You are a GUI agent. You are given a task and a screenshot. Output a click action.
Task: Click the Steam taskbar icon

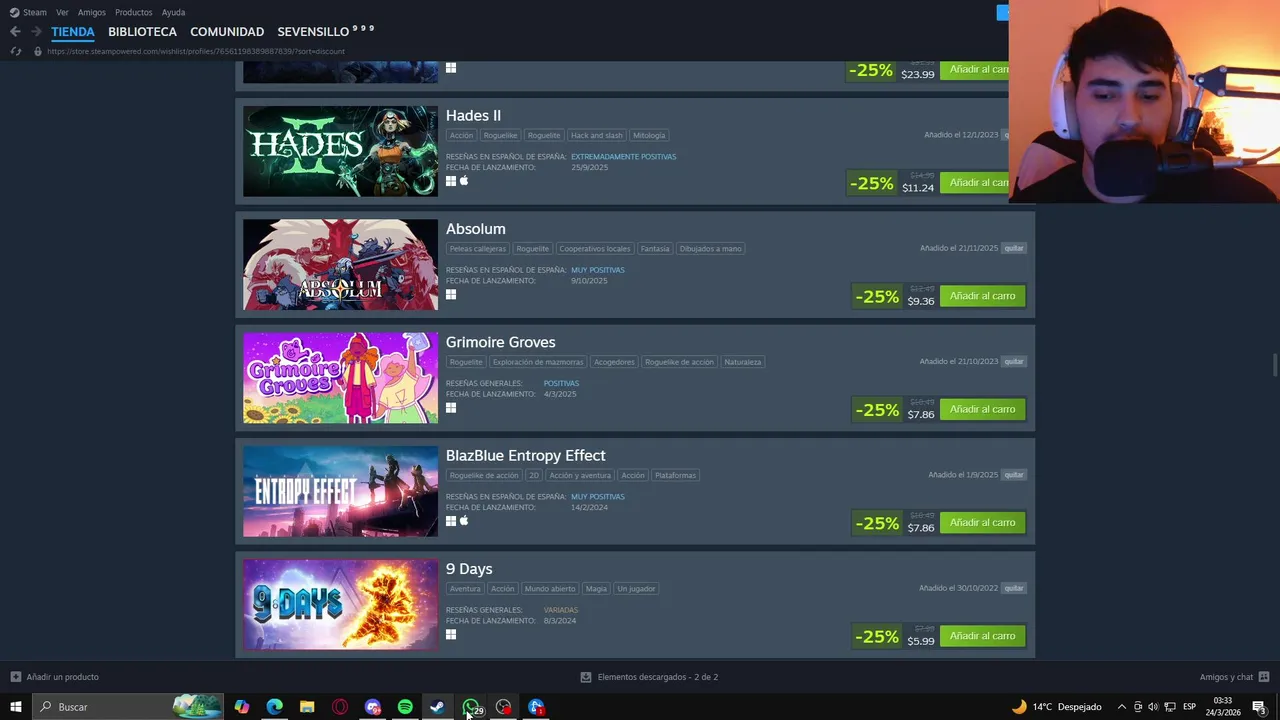tap(437, 707)
